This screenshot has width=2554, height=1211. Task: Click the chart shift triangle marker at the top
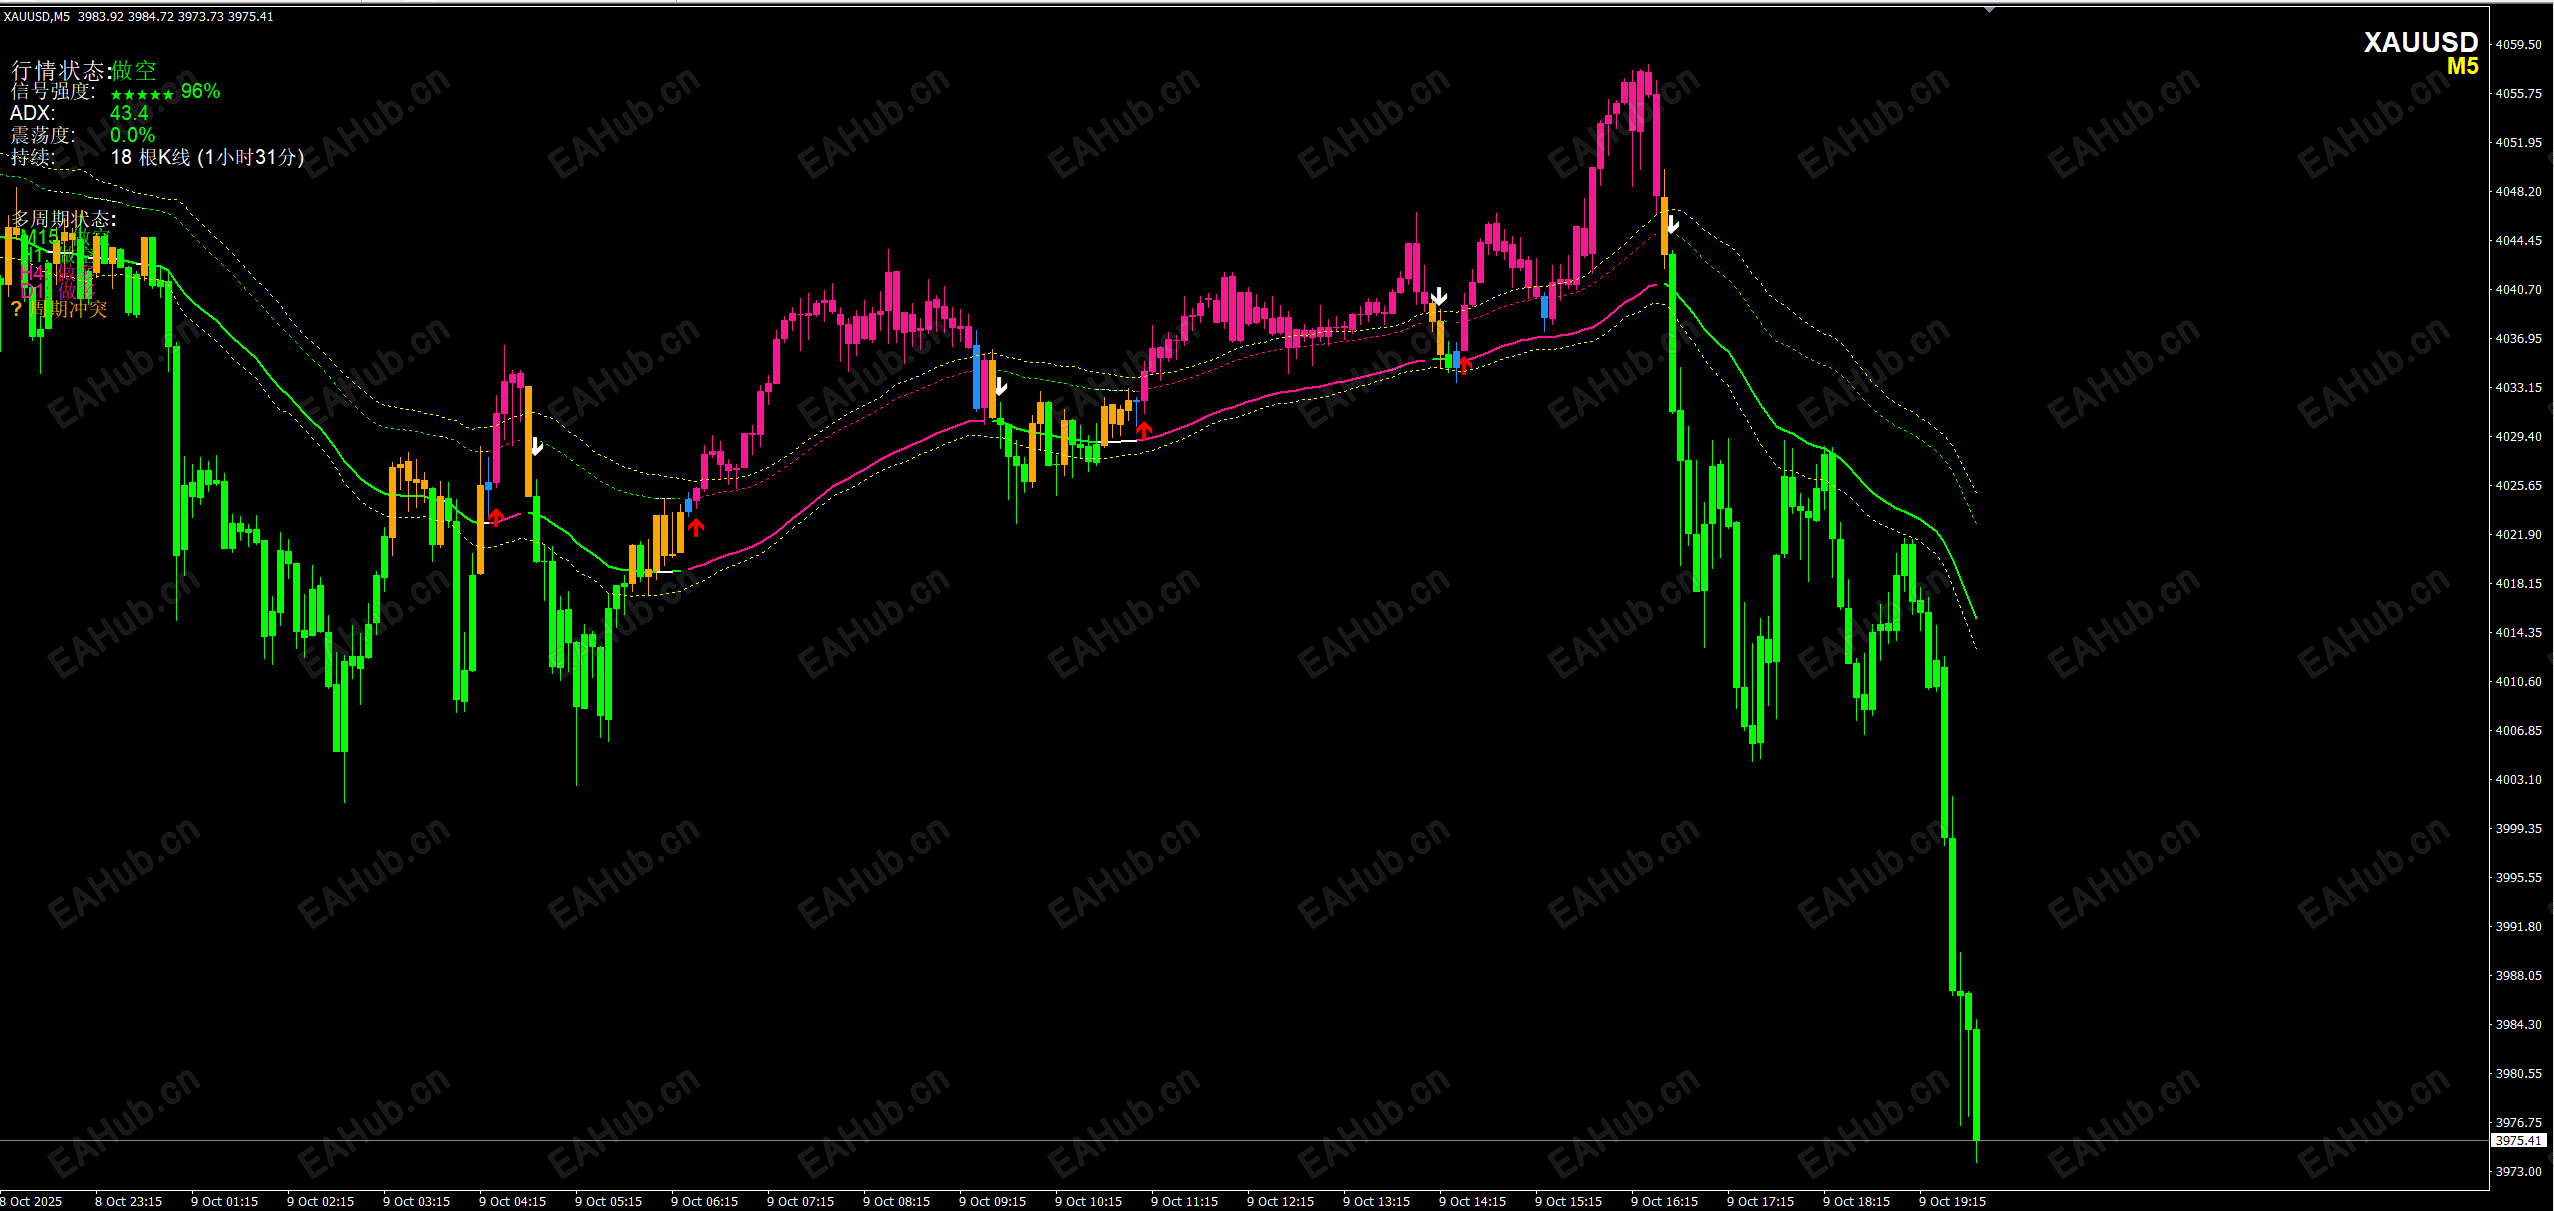click(x=1989, y=10)
